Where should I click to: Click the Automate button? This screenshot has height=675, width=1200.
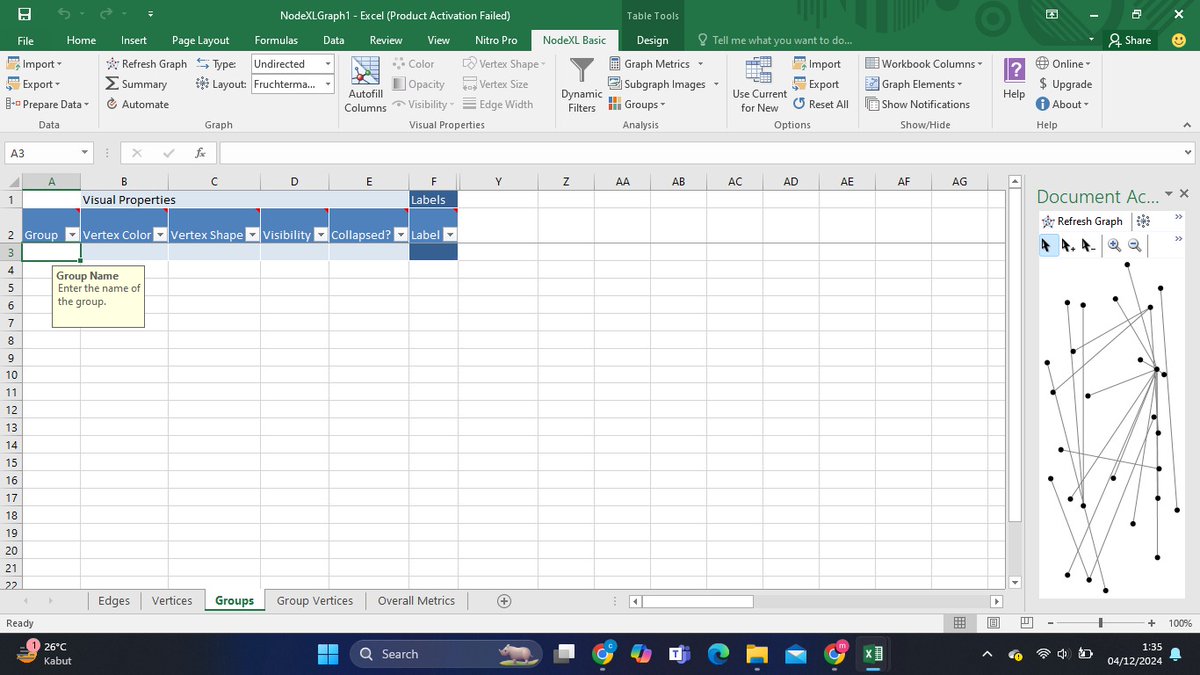[x=137, y=104]
